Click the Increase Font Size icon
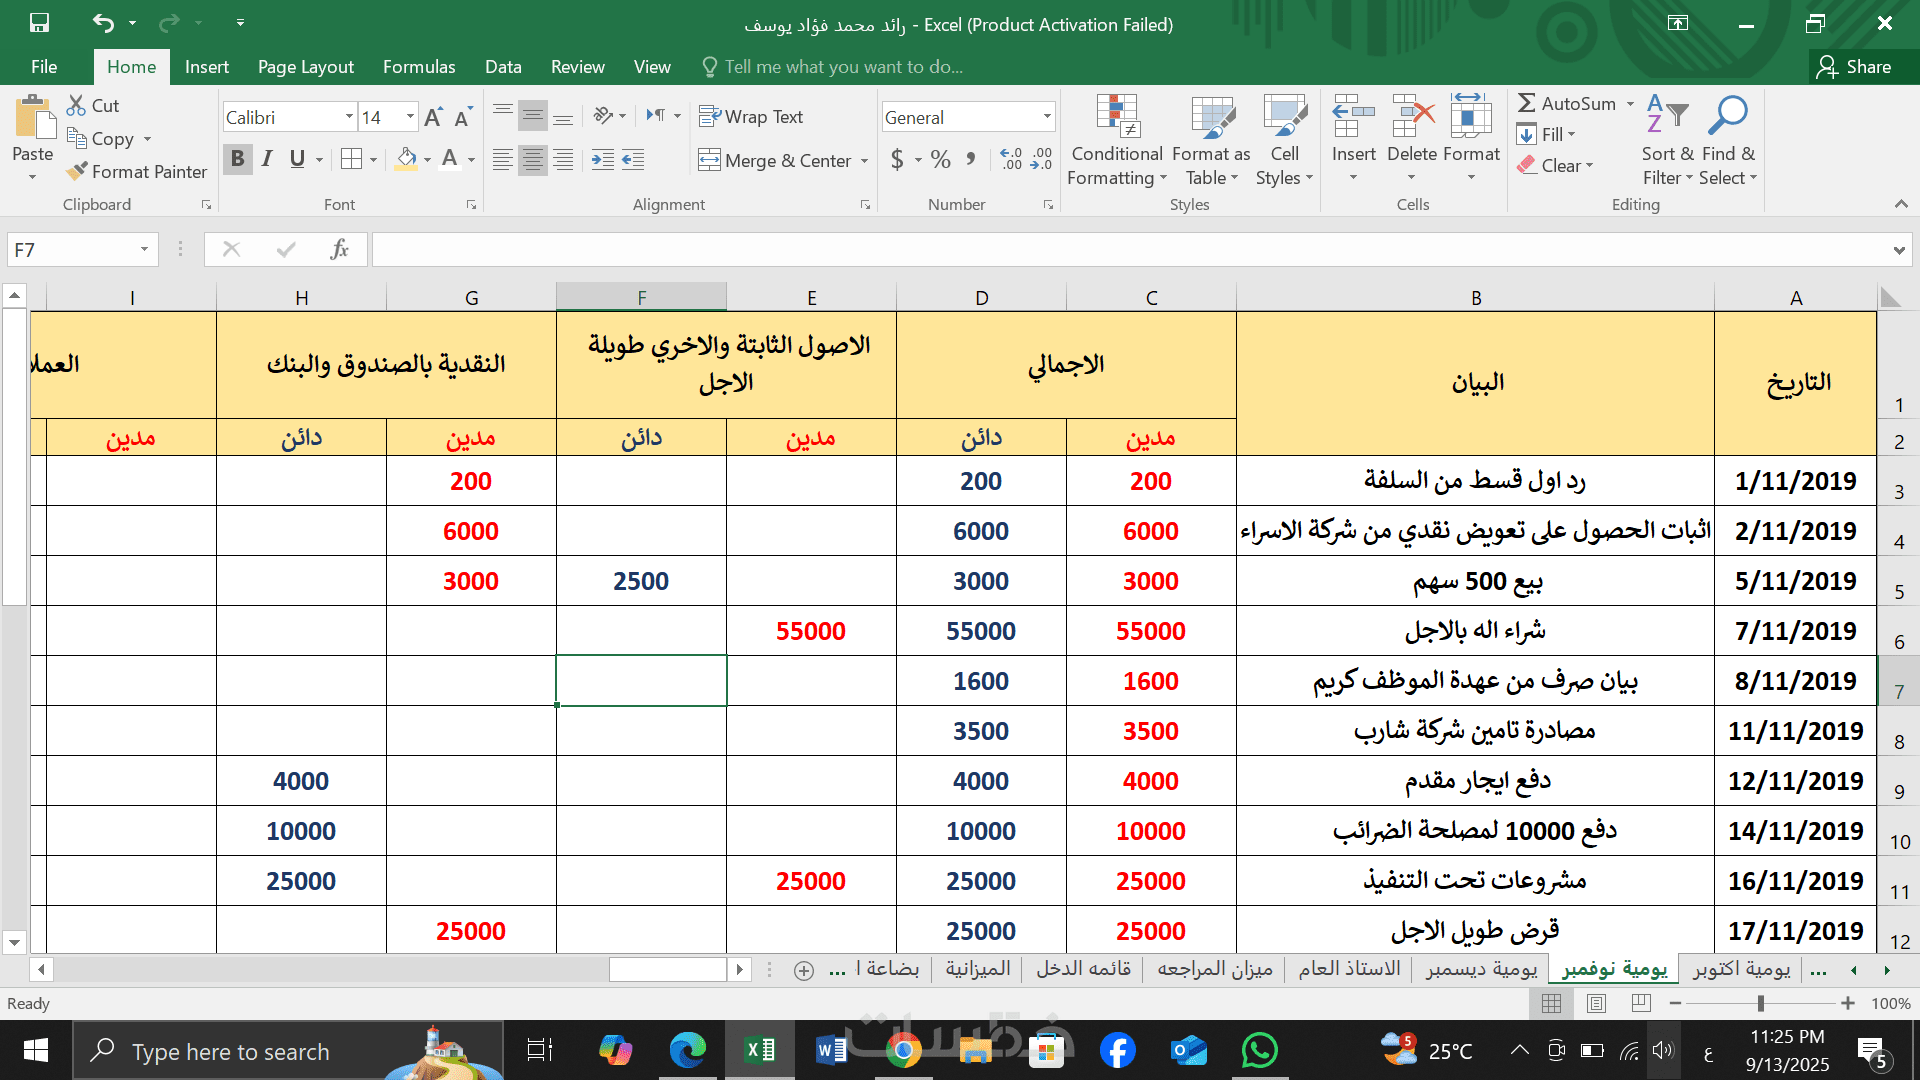 [x=432, y=118]
